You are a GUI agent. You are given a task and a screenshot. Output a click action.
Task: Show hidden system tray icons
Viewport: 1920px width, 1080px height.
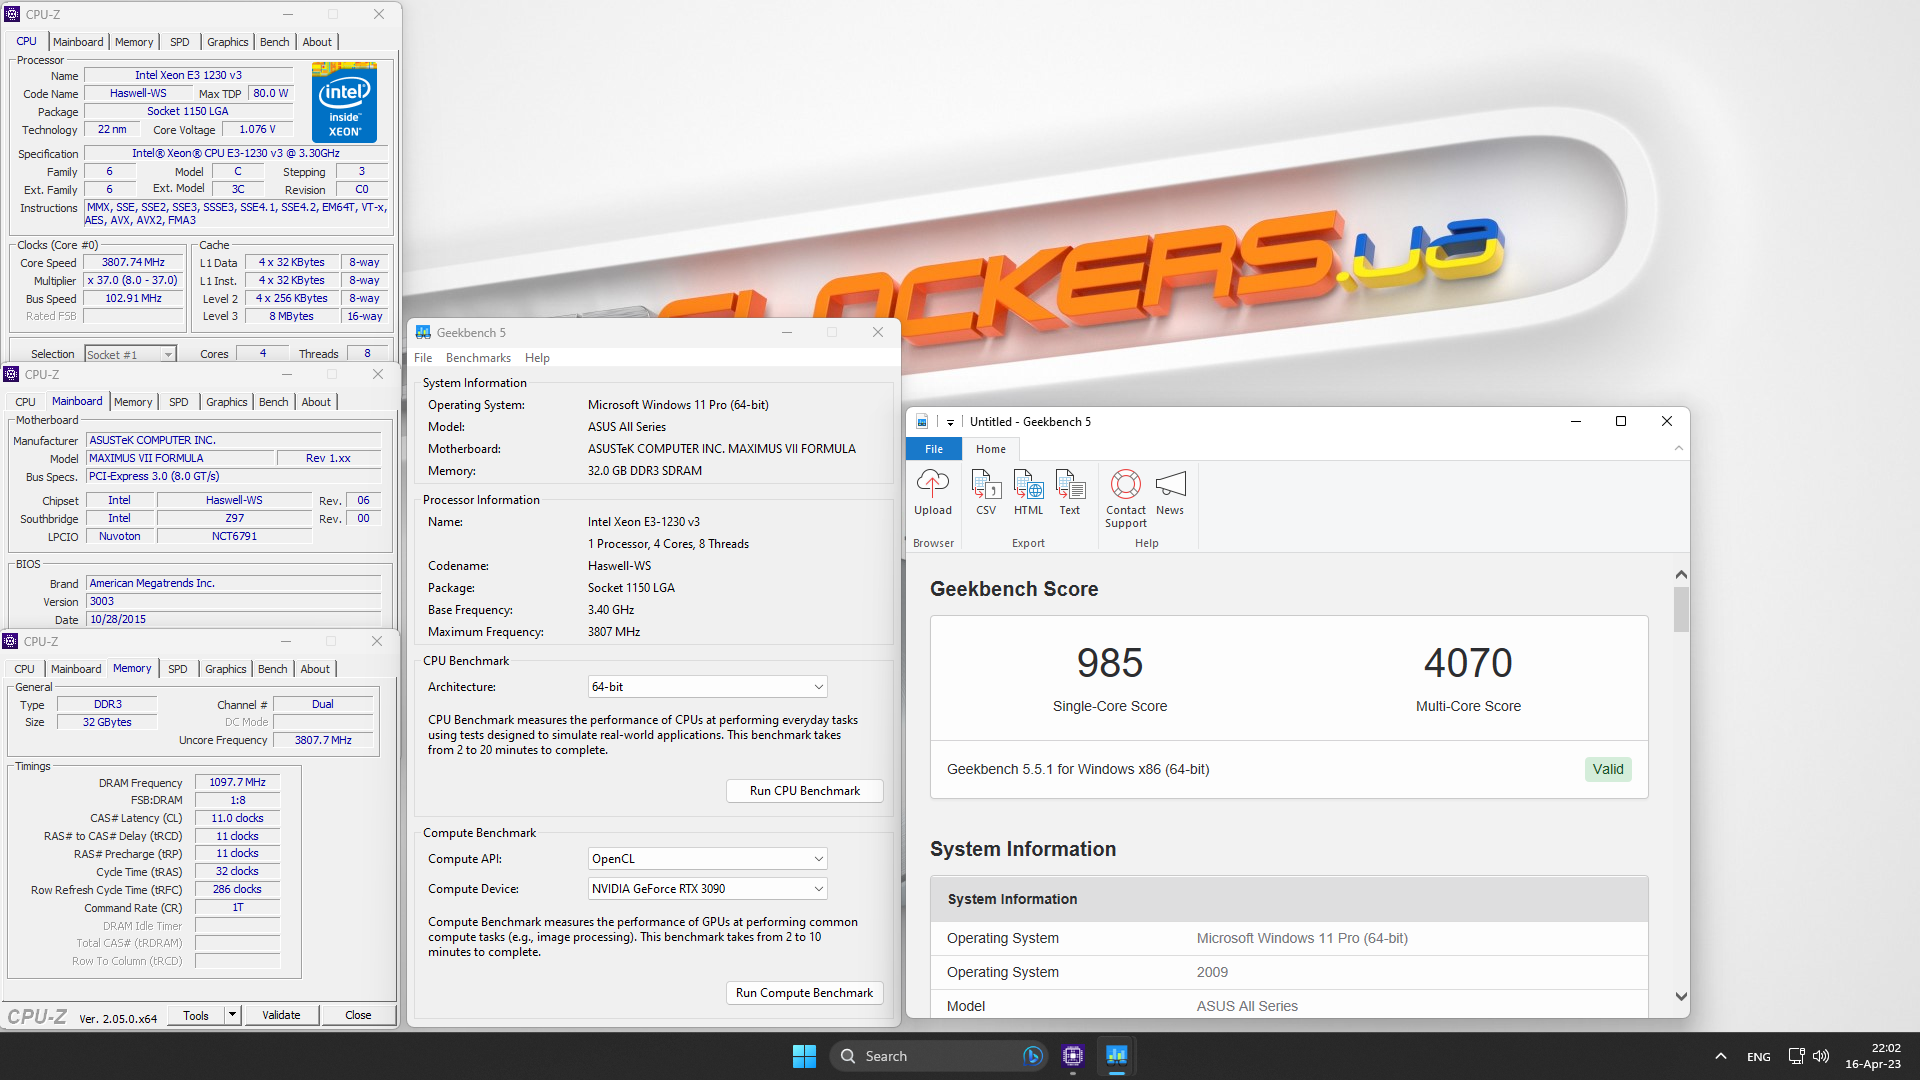[x=1720, y=1056]
